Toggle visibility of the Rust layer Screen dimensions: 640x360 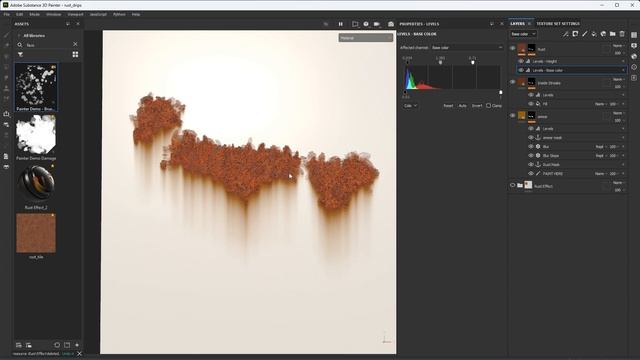[513, 48]
